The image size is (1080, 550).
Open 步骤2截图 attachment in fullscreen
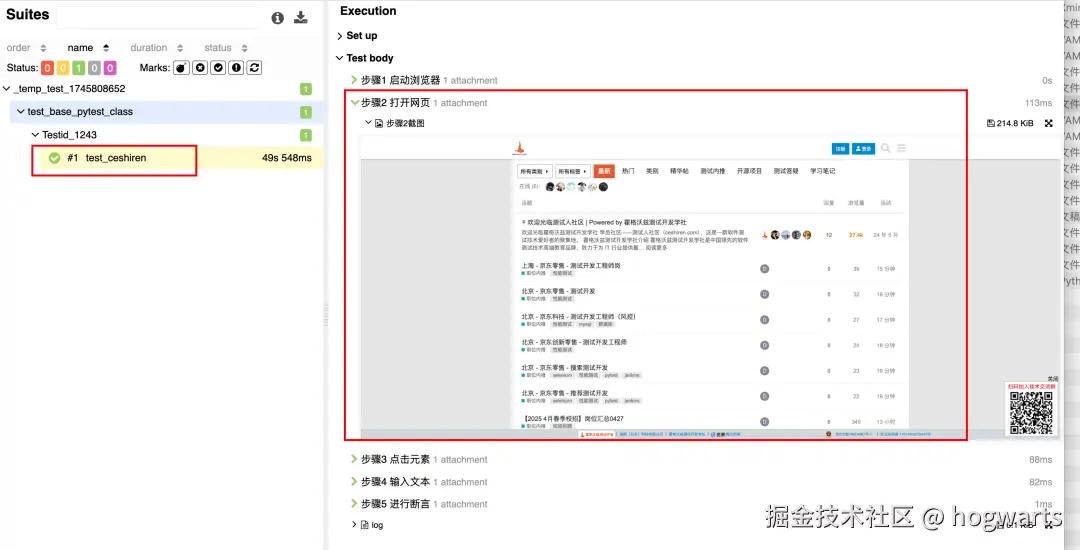(x=1049, y=123)
